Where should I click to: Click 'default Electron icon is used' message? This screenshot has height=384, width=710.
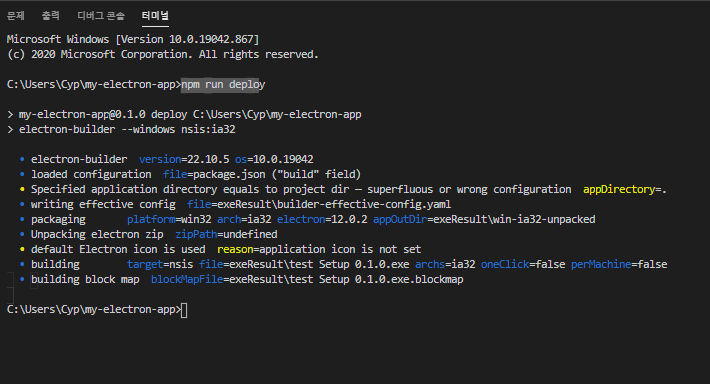(x=118, y=250)
